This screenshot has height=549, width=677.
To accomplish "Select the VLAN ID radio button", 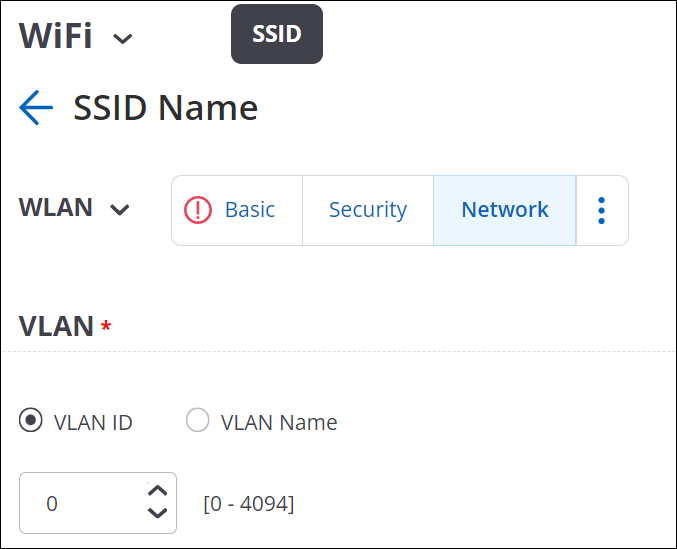I will tap(31, 420).
